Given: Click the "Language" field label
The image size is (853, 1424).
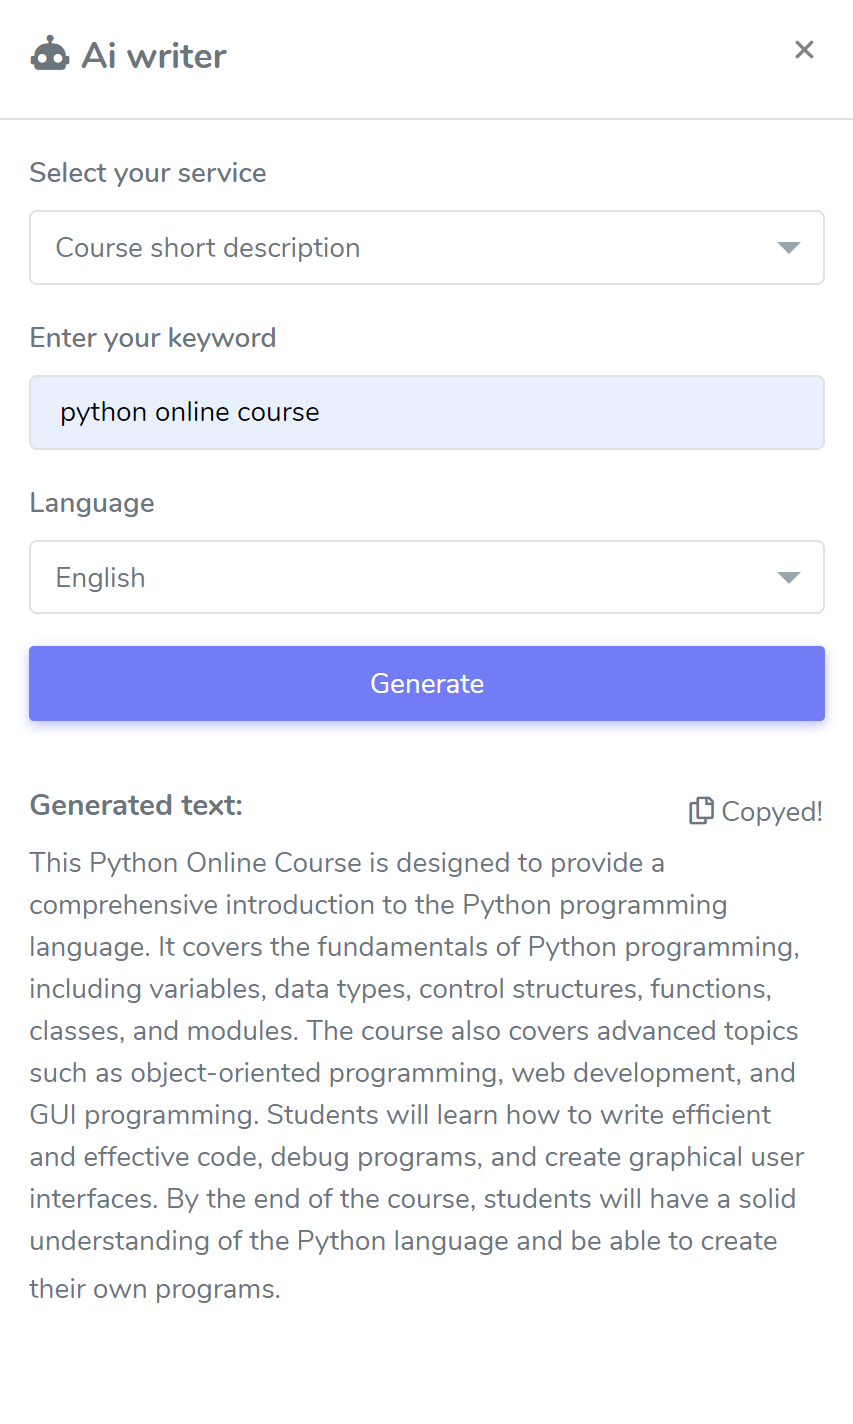Looking at the screenshot, I should tap(92, 503).
